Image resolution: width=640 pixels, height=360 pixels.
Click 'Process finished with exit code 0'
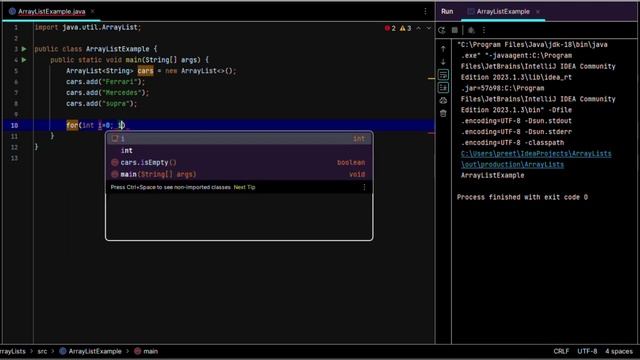coord(522,197)
